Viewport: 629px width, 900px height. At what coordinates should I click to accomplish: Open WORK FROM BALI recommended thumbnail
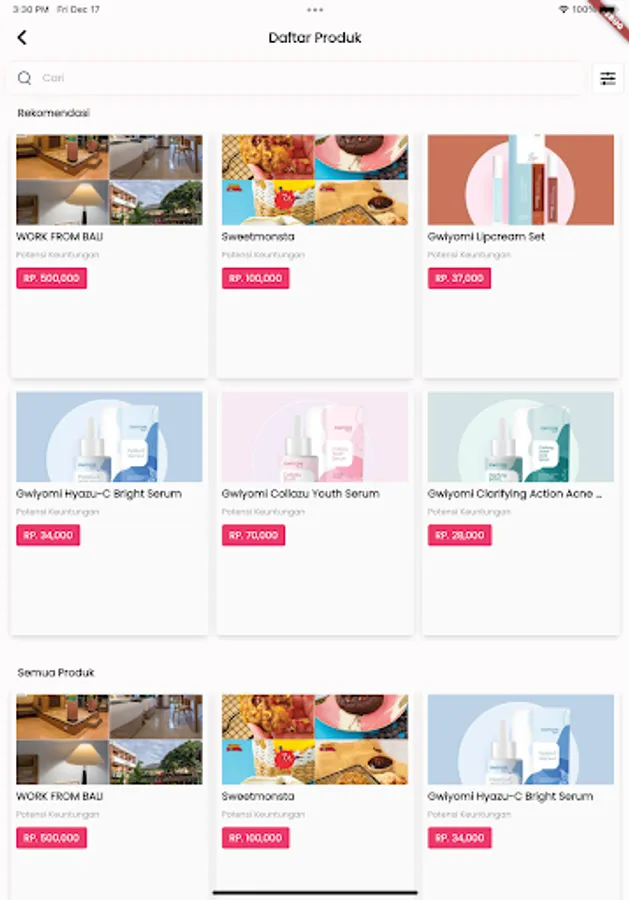coord(109,180)
